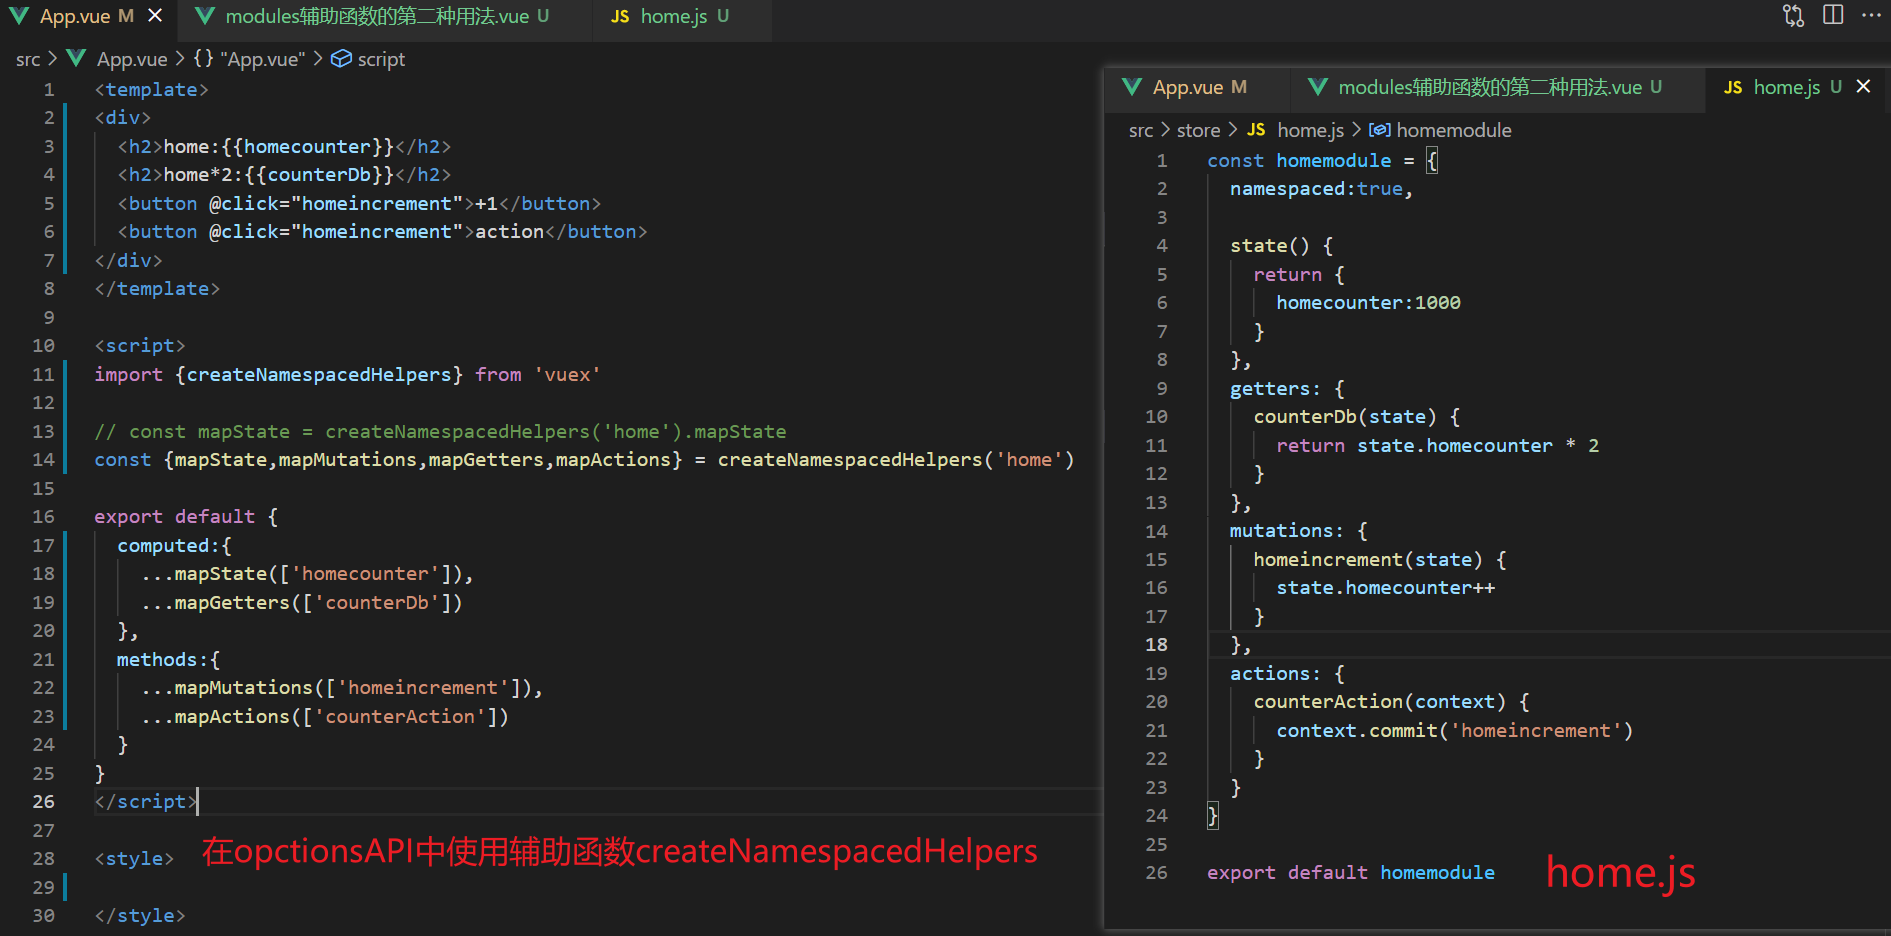Click line number 14 in left editor

coord(43,460)
